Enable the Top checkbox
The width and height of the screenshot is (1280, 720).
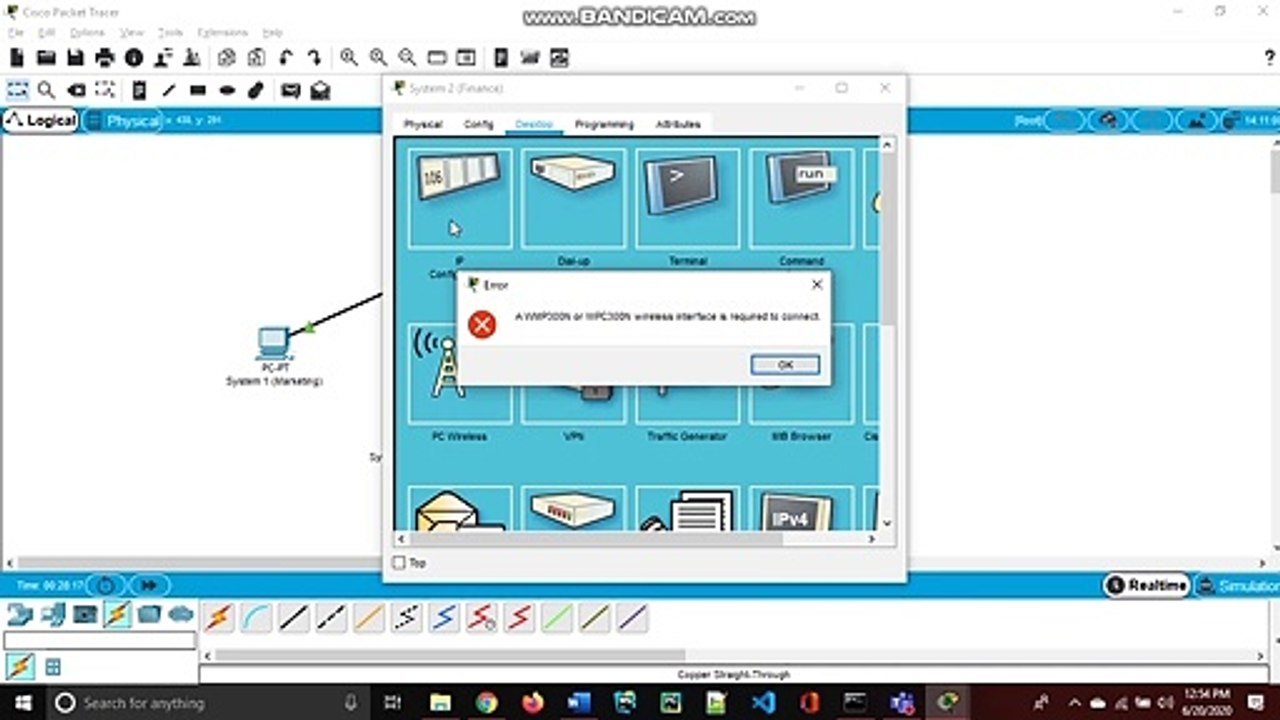pos(399,563)
